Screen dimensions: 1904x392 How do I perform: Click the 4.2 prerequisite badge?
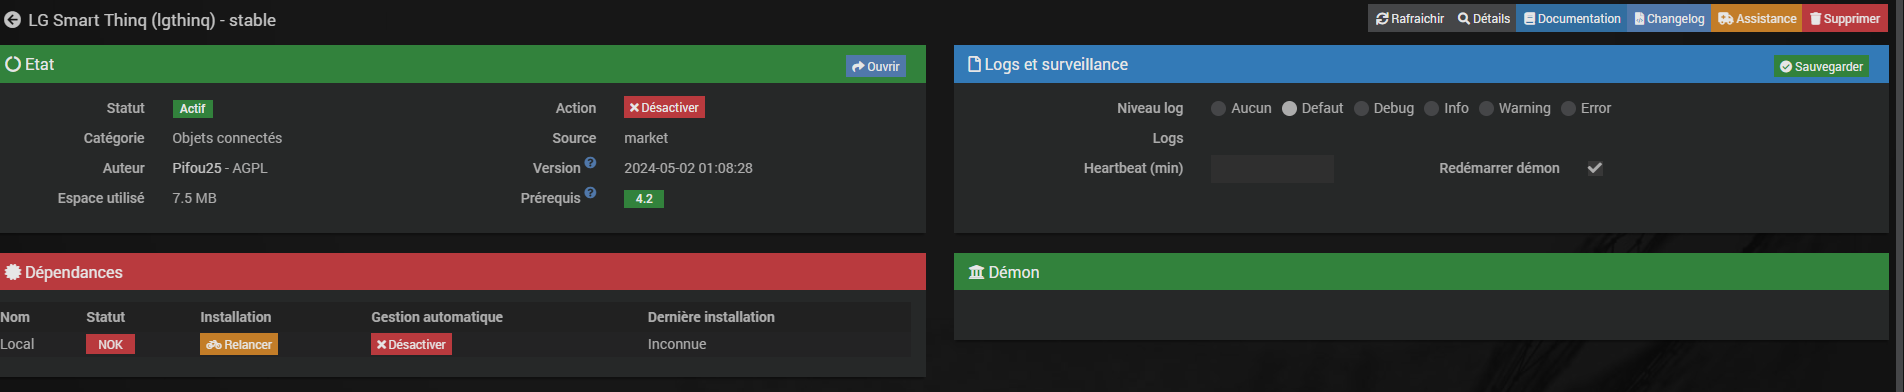click(644, 199)
